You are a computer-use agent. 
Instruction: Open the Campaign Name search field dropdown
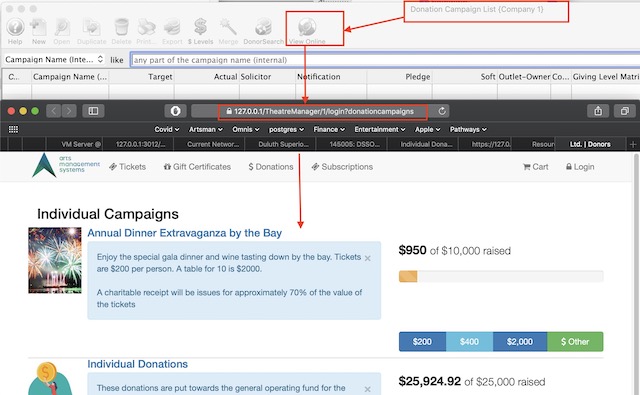click(x=54, y=60)
